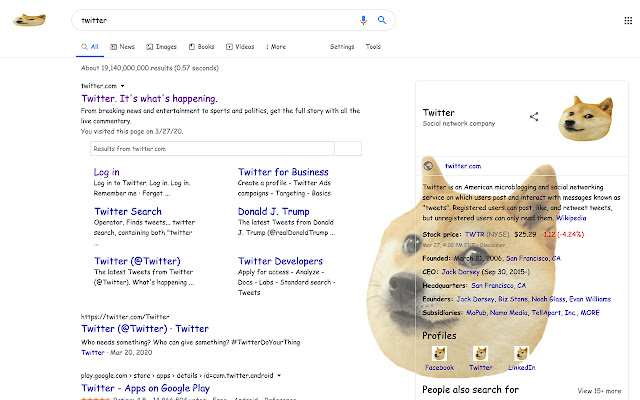
Task: Click the small Twitter link under tweet result
Action: coord(93,353)
